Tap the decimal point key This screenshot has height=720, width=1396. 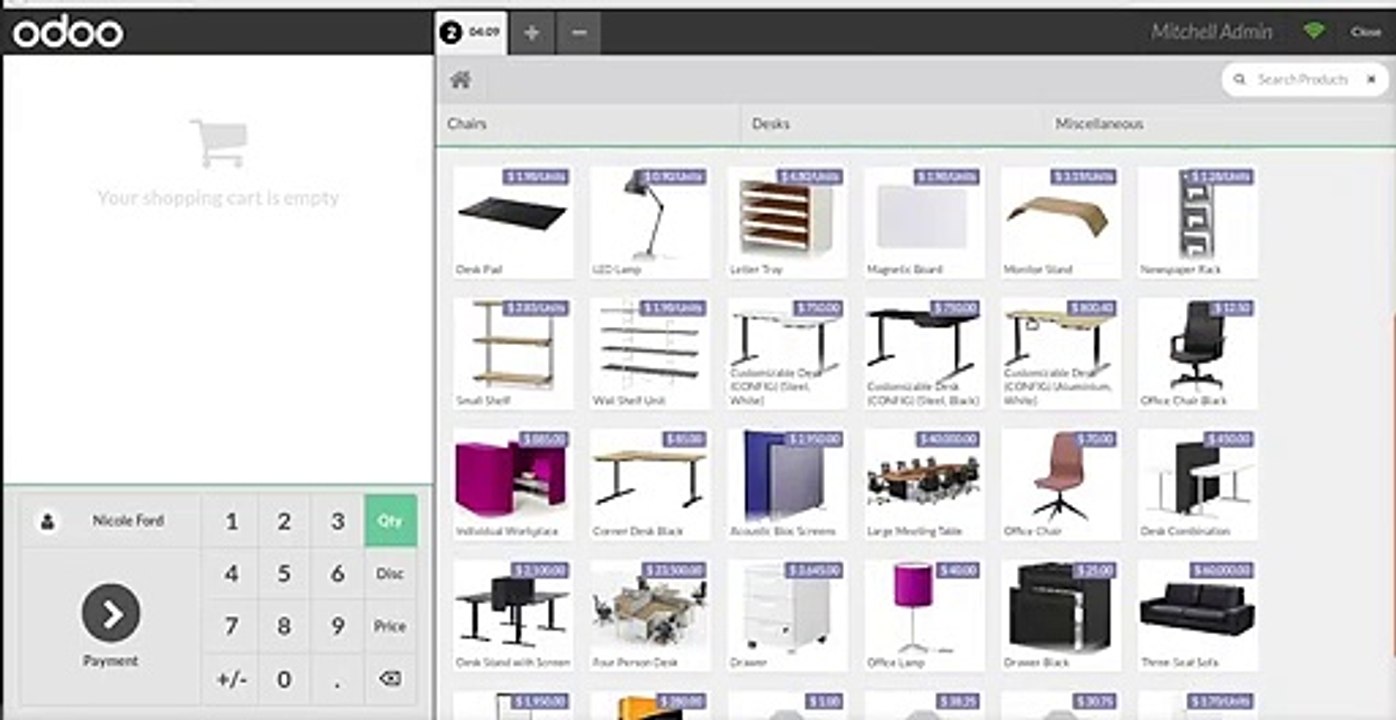(337, 679)
